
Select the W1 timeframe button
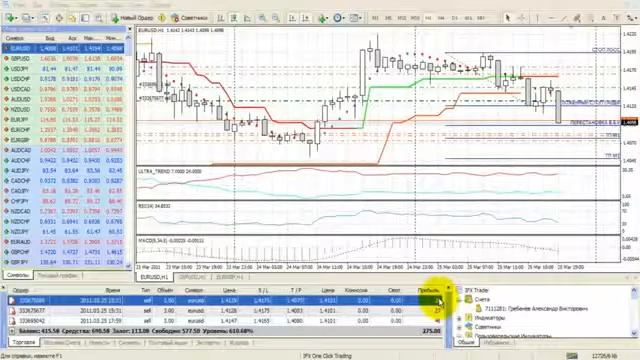coord(468,18)
